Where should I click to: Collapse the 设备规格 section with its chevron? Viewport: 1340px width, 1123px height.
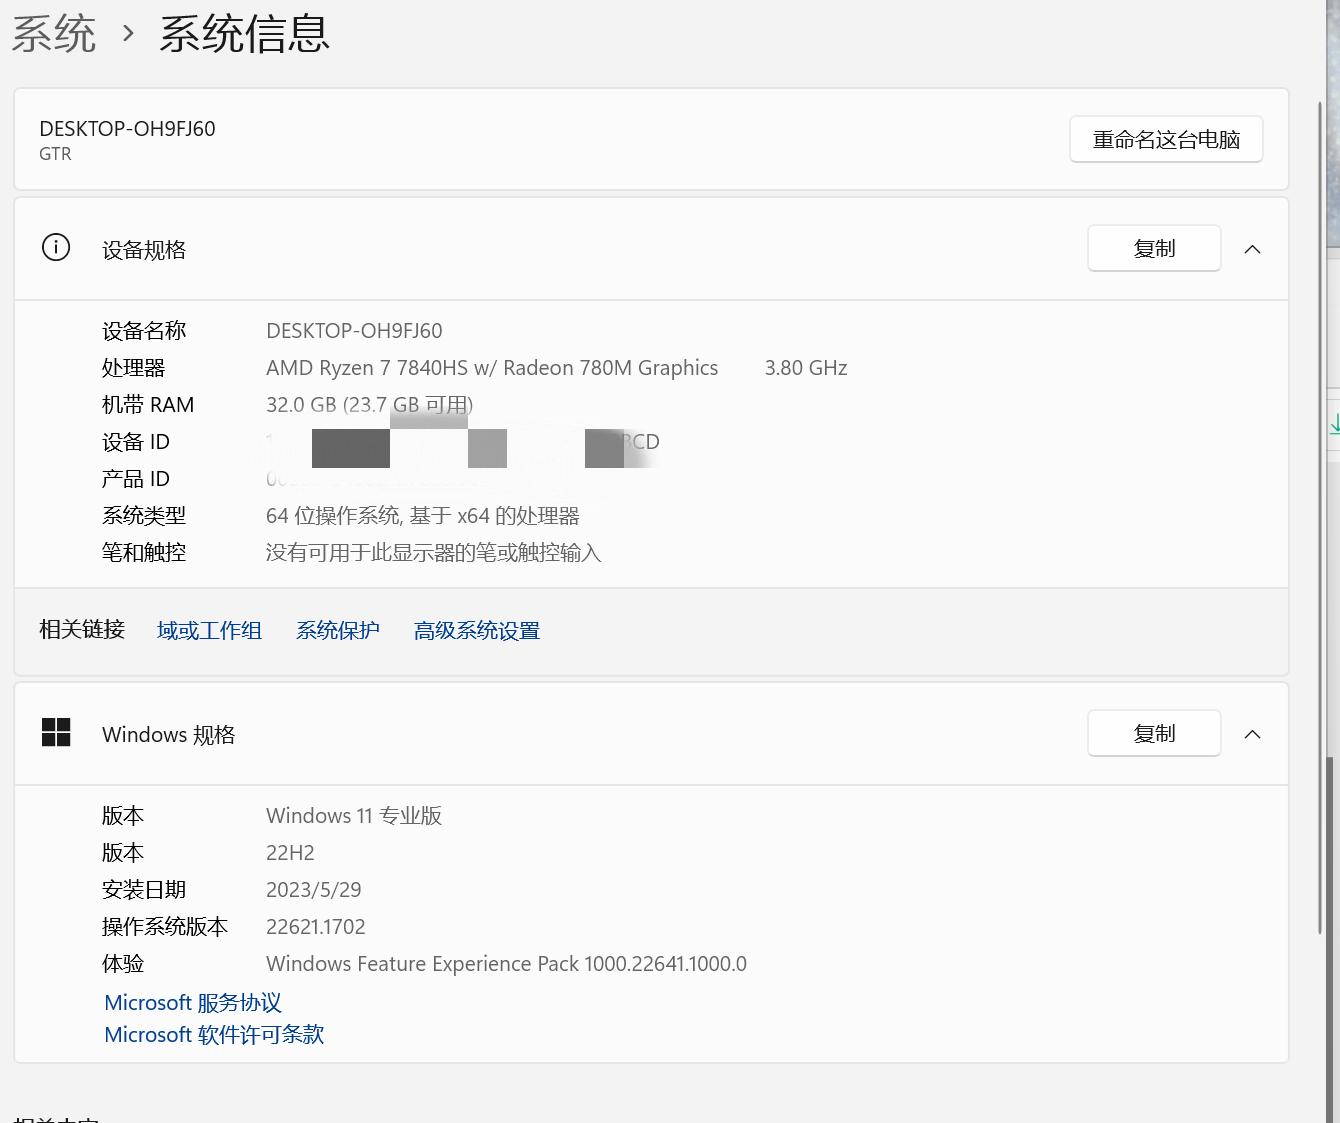(1252, 249)
